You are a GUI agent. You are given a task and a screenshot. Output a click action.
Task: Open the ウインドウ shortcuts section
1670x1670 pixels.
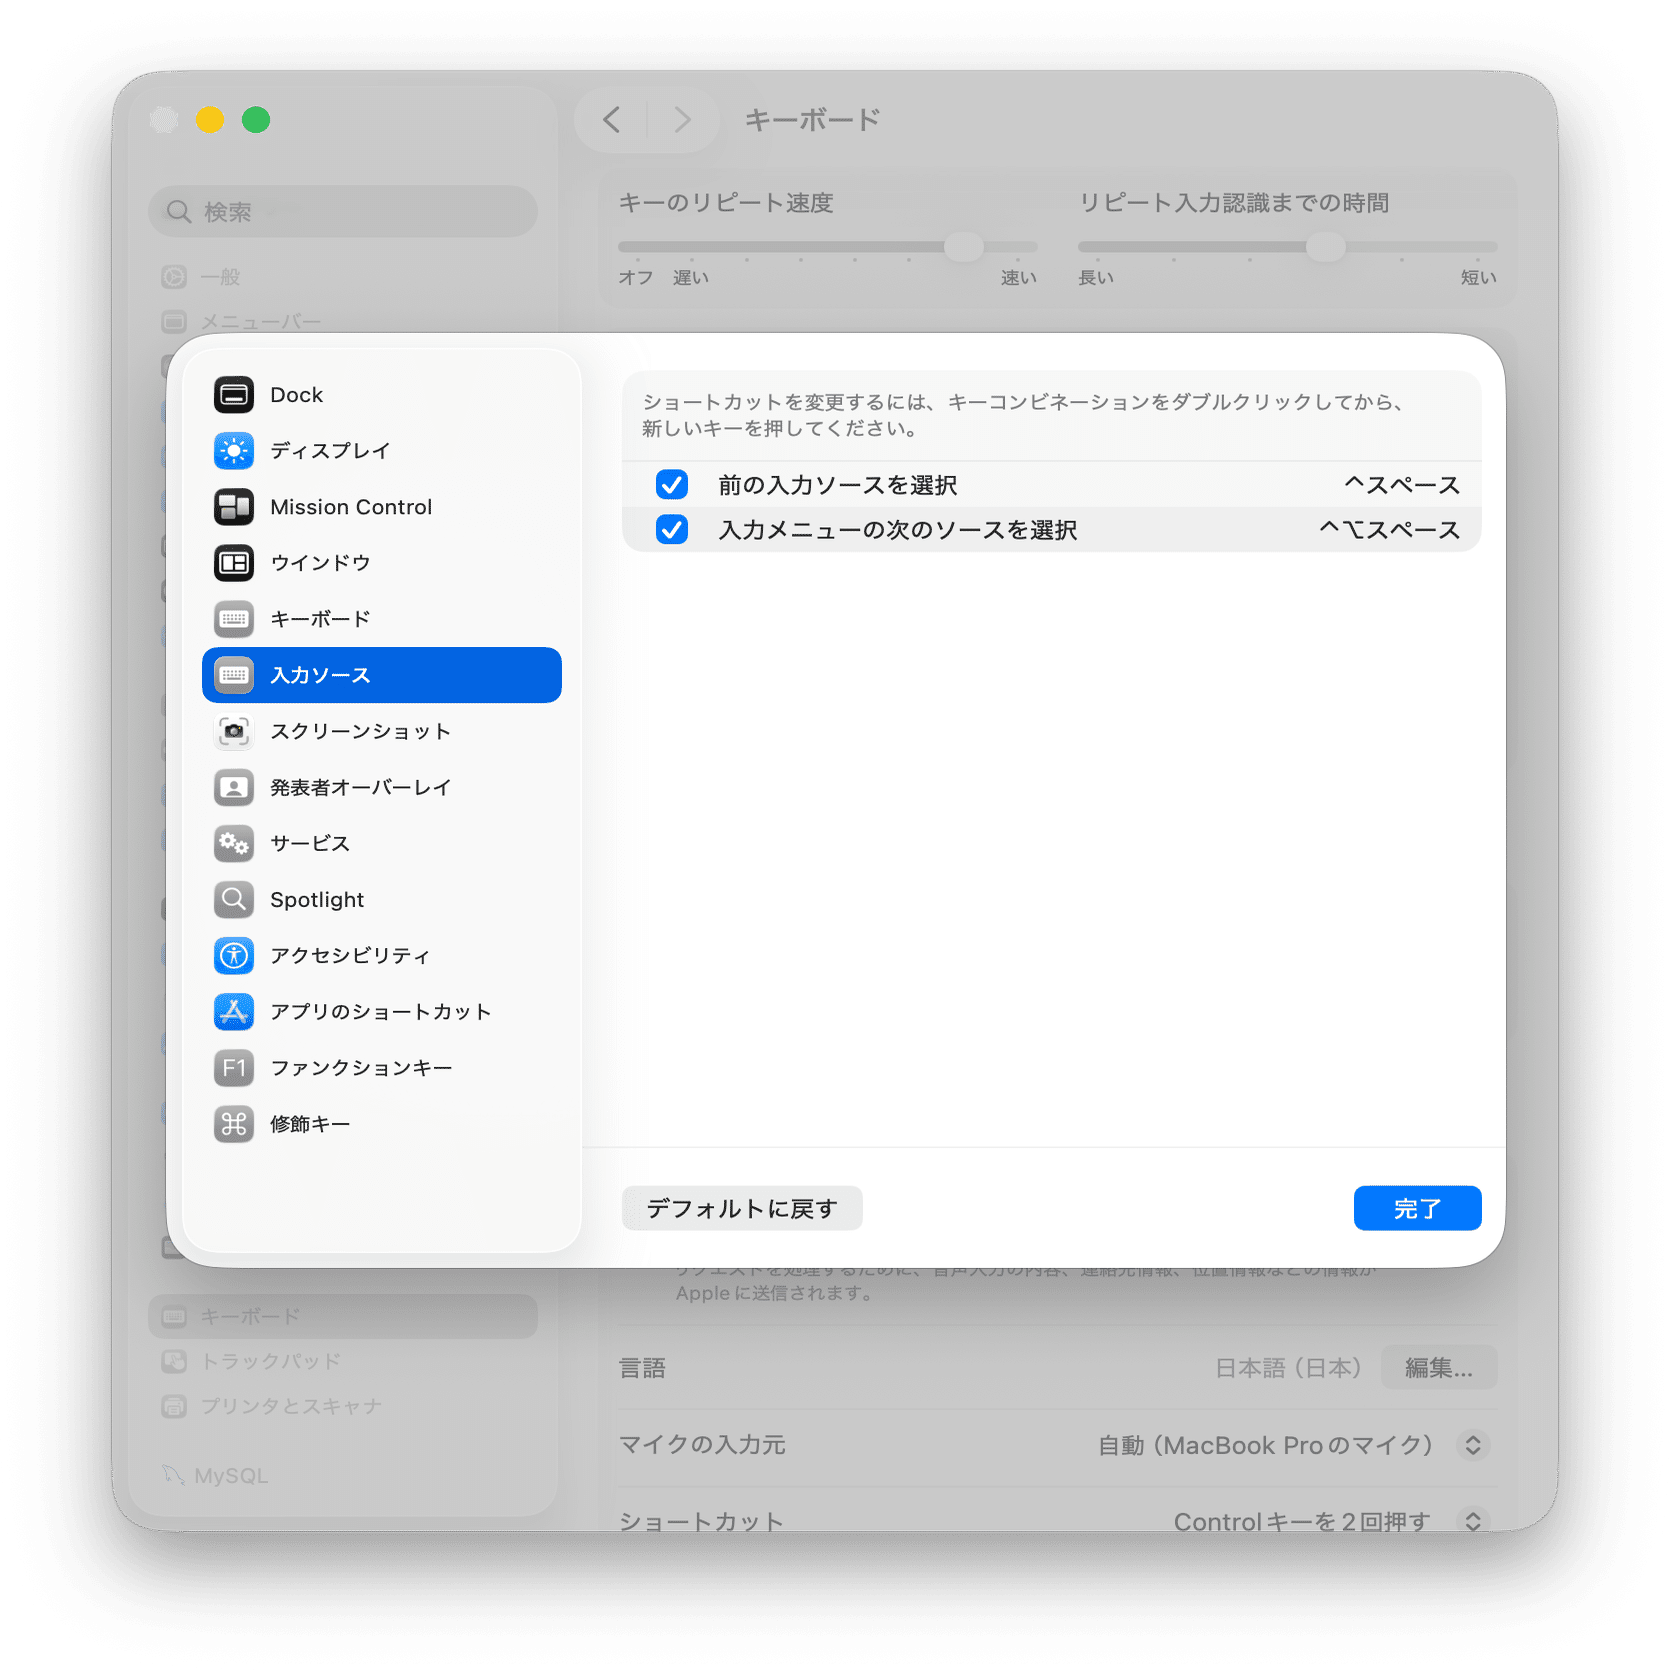click(x=319, y=562)
